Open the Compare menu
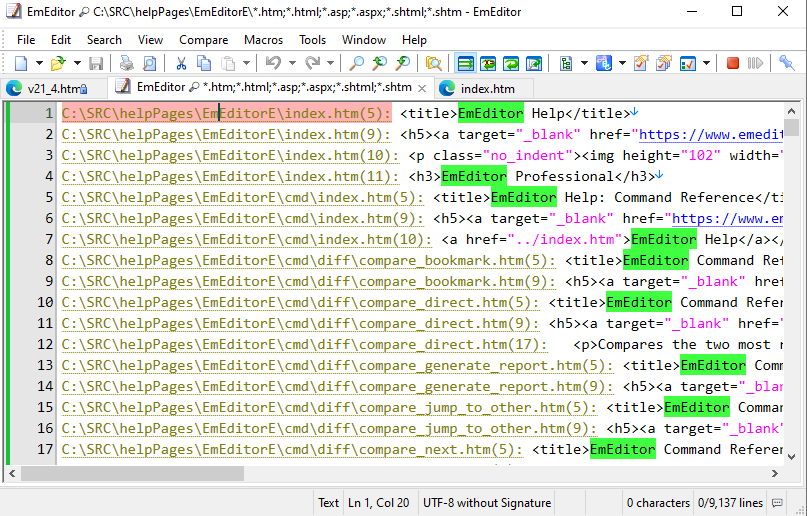This screenshot has width=807, height=516. 203,40
